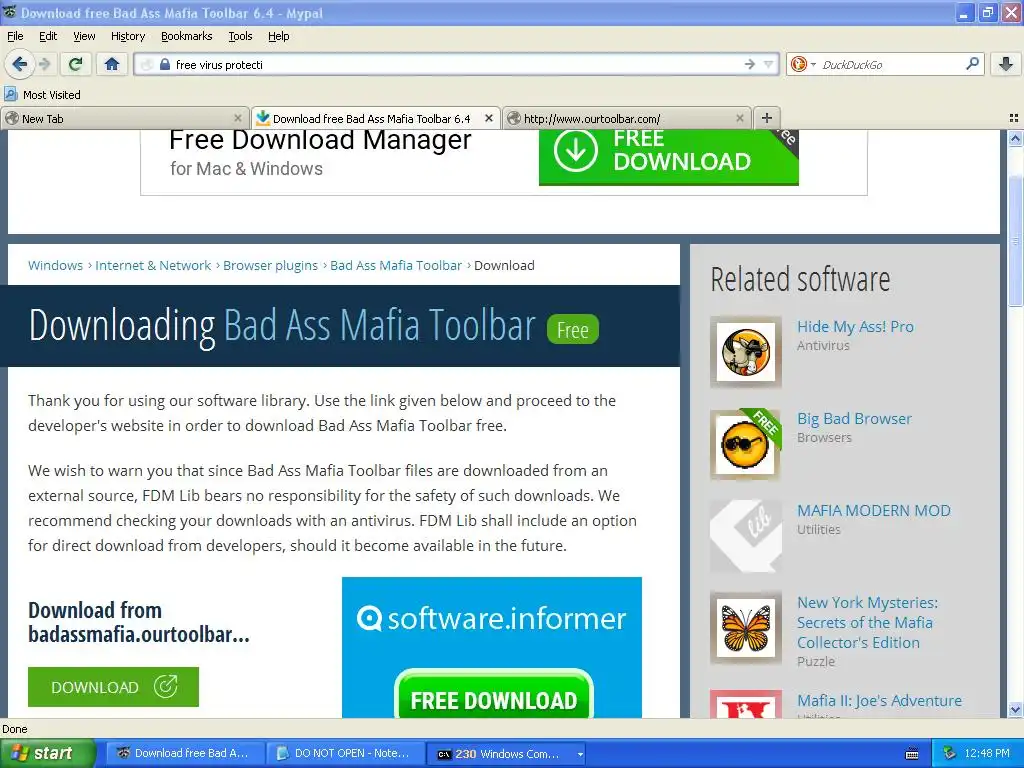Click the list all tabs button
The image size is (1024, 768).
(x=1014, y=118)
